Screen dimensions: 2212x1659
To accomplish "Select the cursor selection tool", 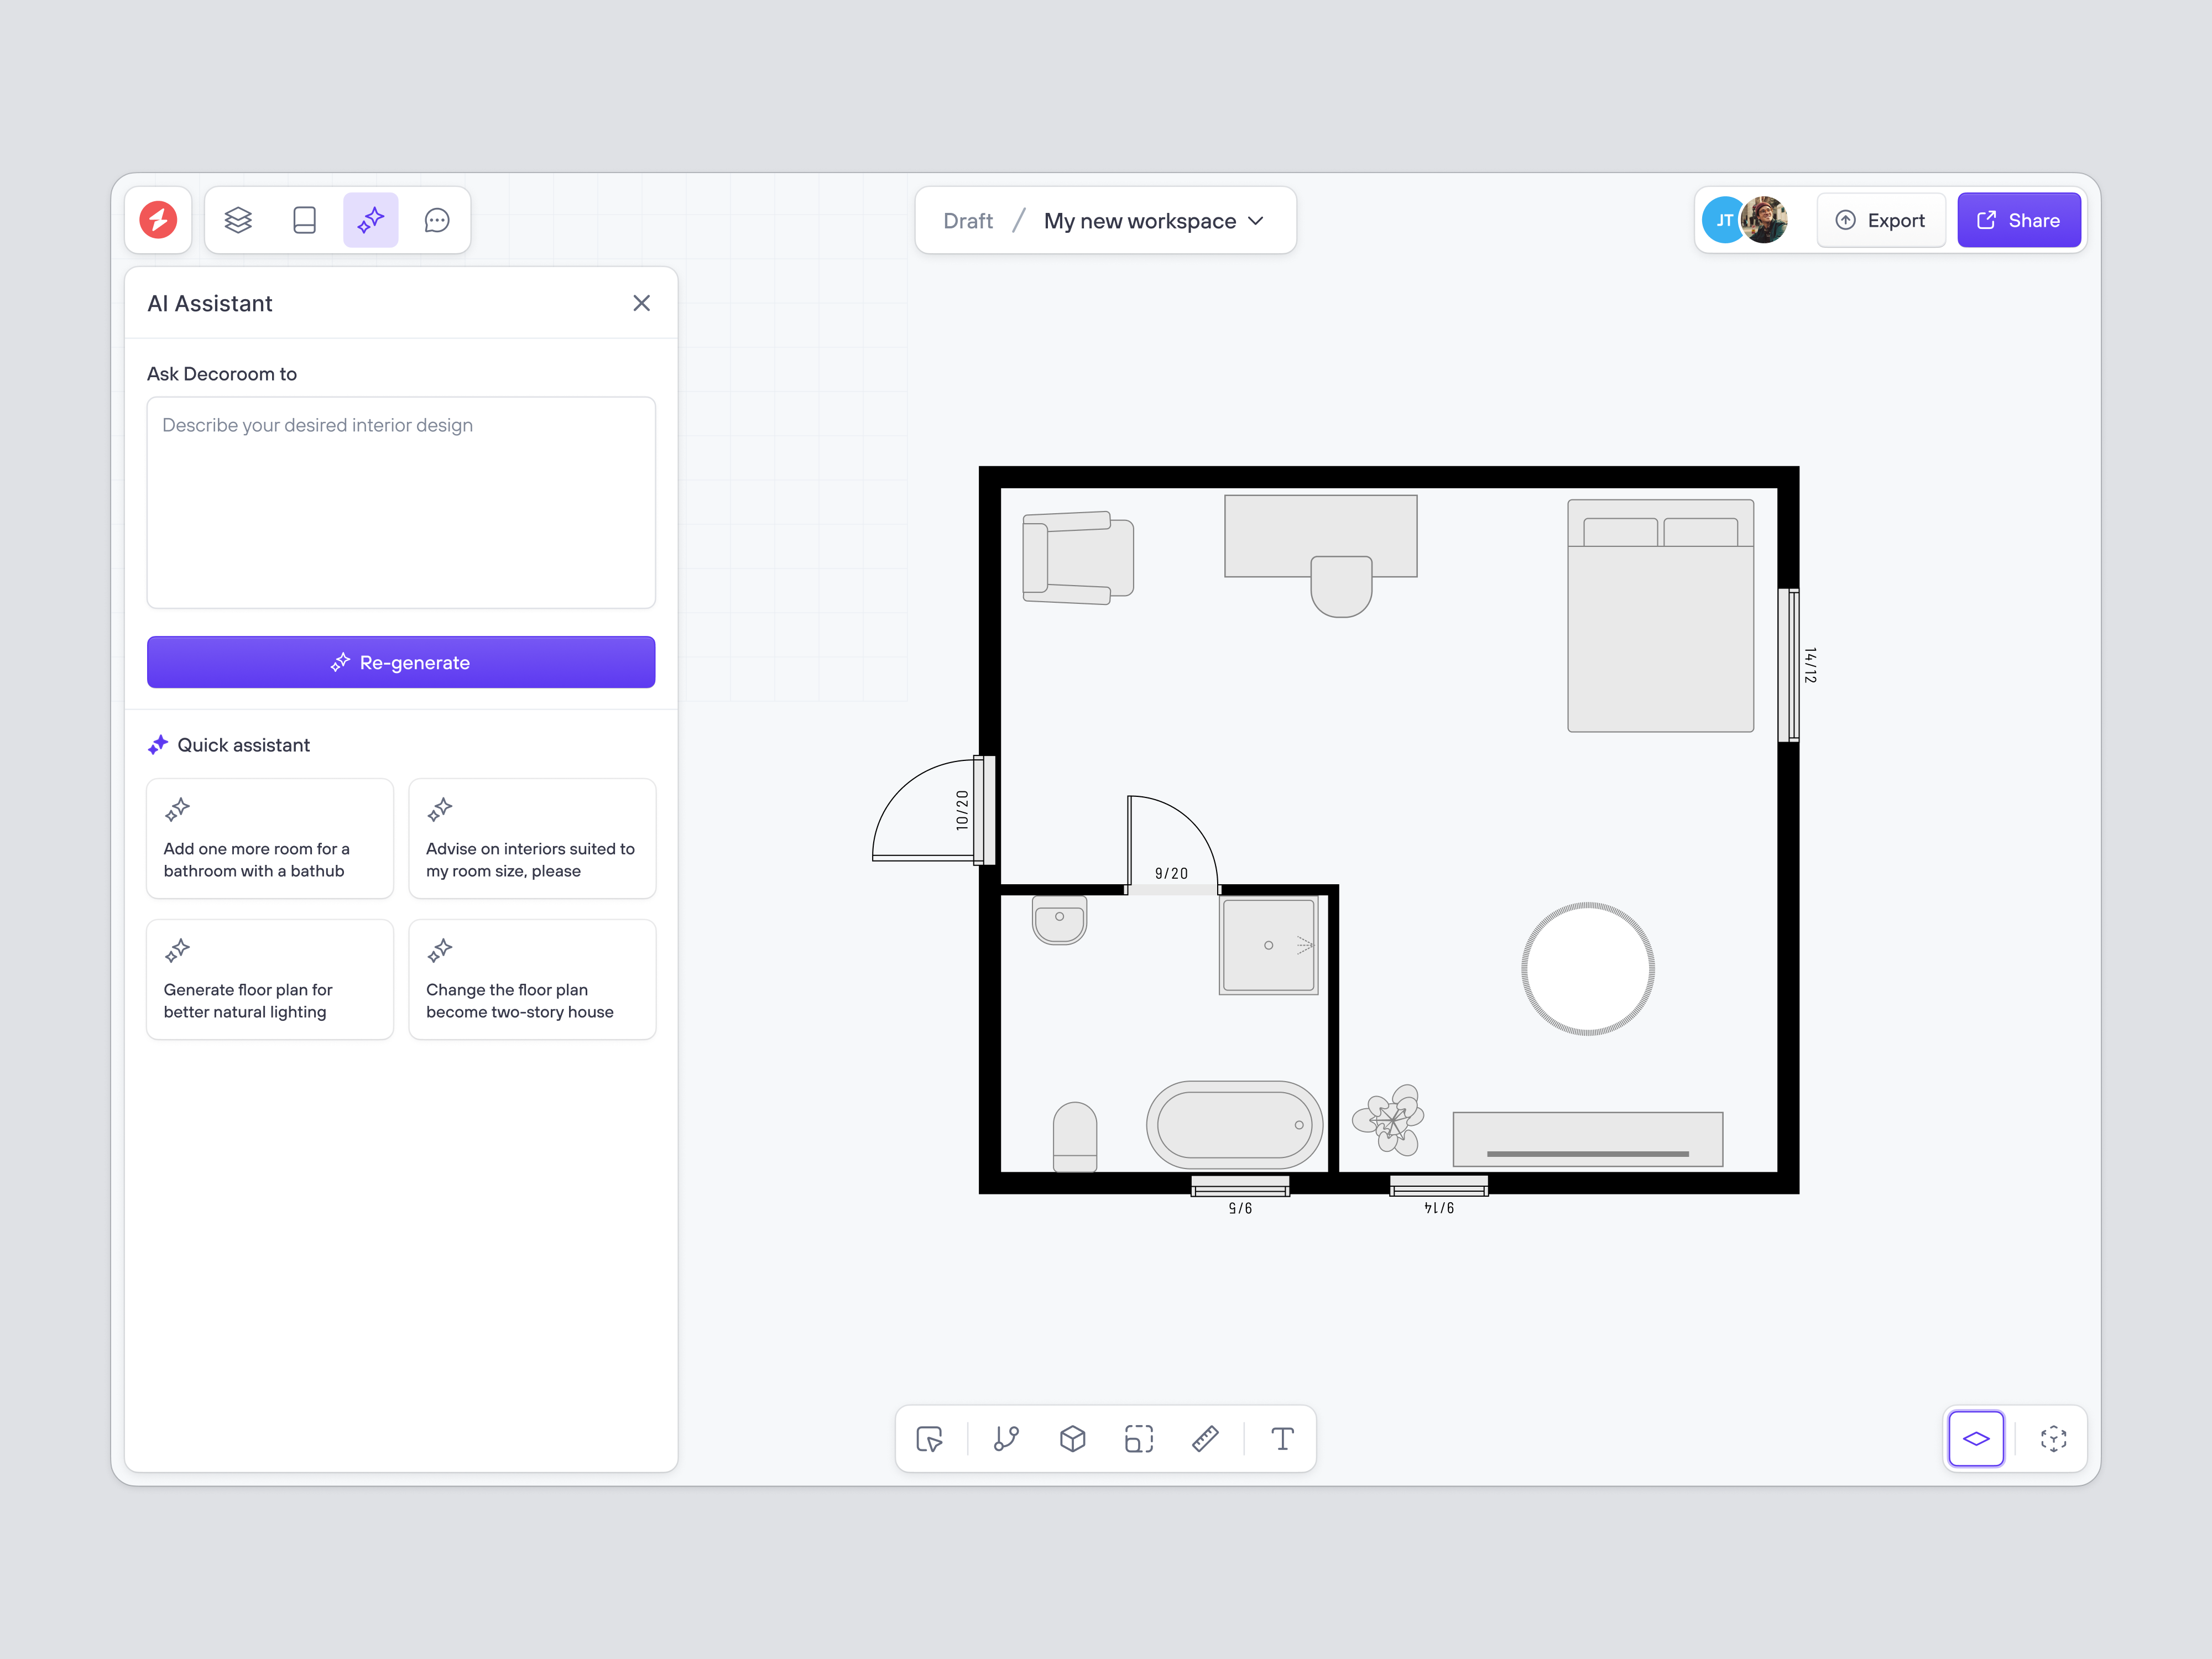I will pos(929,1439).
